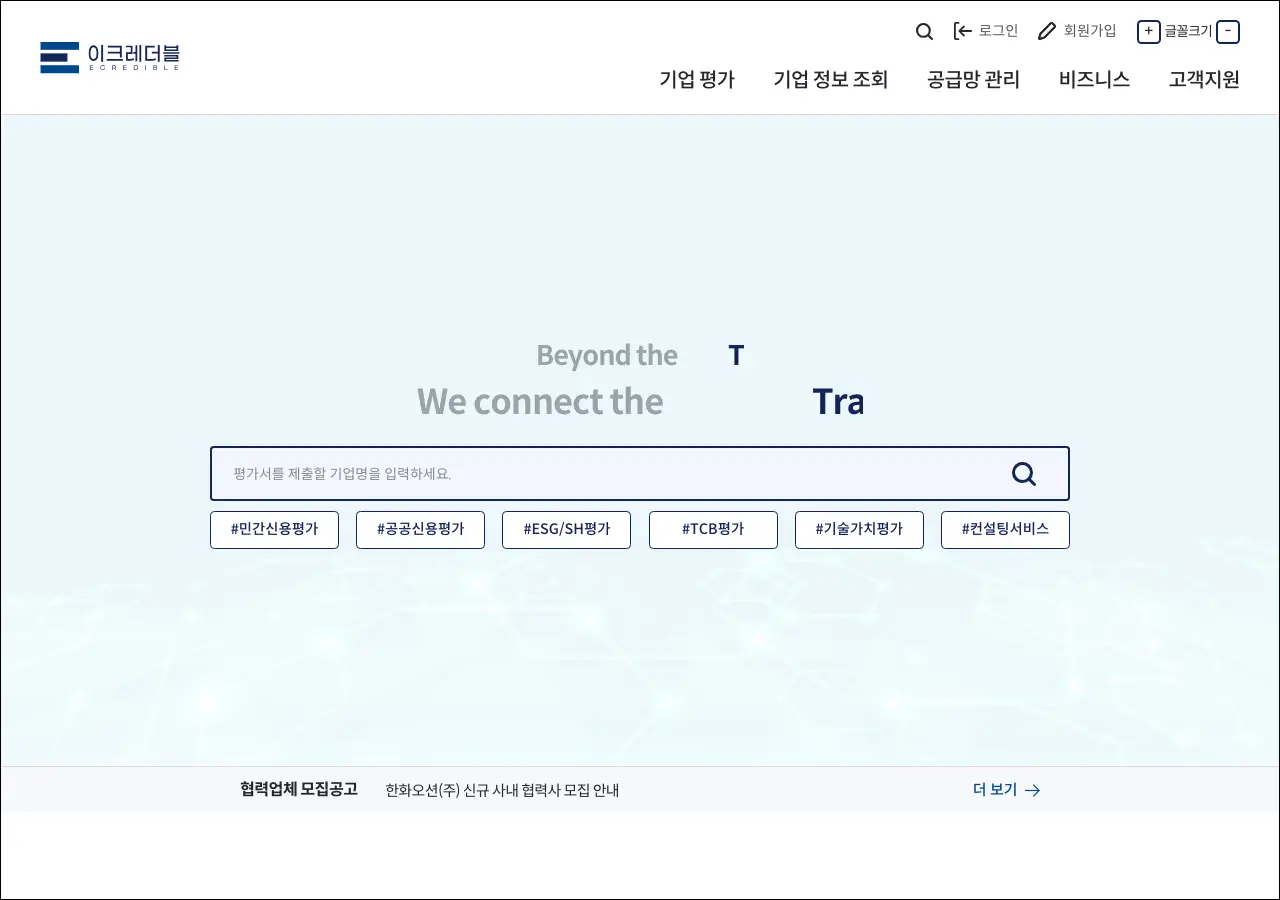This screenshot has width=1280, height=900.
Task: Select the #민간신용평가 tag
Action: coord(274,530)
